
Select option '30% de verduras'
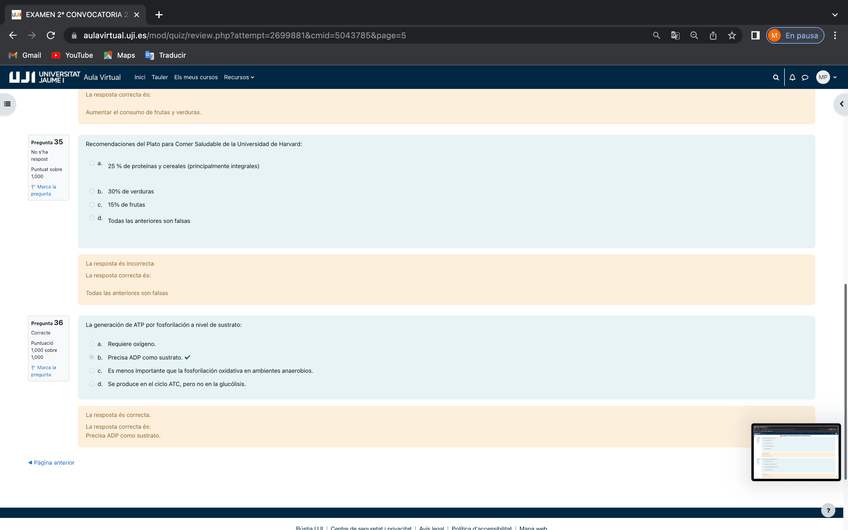pos(91,191)
